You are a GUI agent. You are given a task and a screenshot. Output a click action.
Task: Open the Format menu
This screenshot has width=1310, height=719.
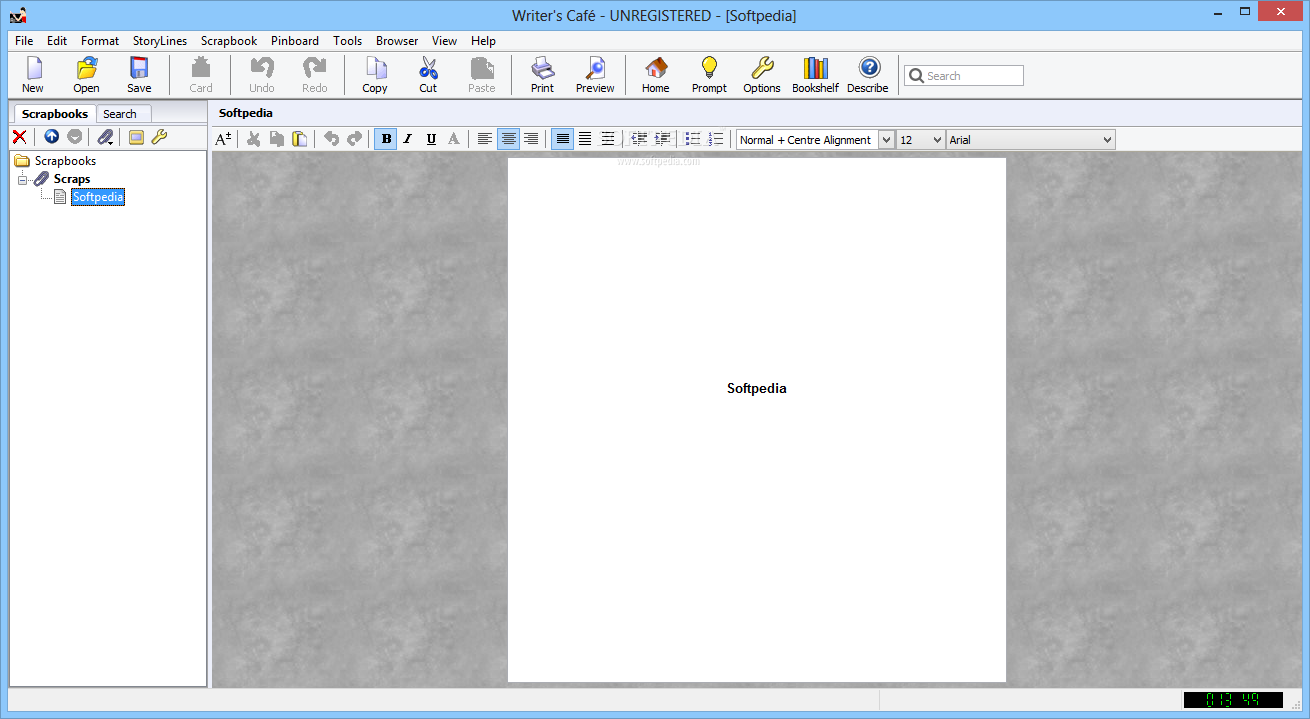pyautogui.click(x=100, y=41)
